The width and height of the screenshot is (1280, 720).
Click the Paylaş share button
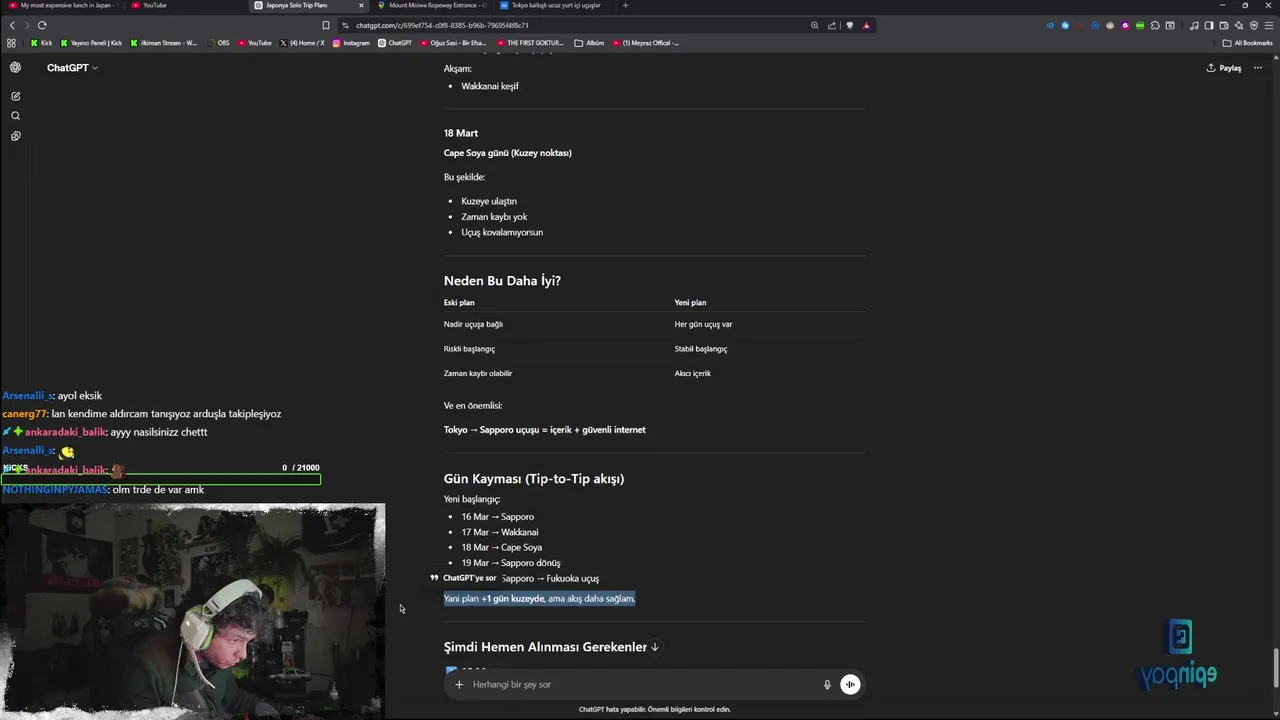click(1224, 68)
